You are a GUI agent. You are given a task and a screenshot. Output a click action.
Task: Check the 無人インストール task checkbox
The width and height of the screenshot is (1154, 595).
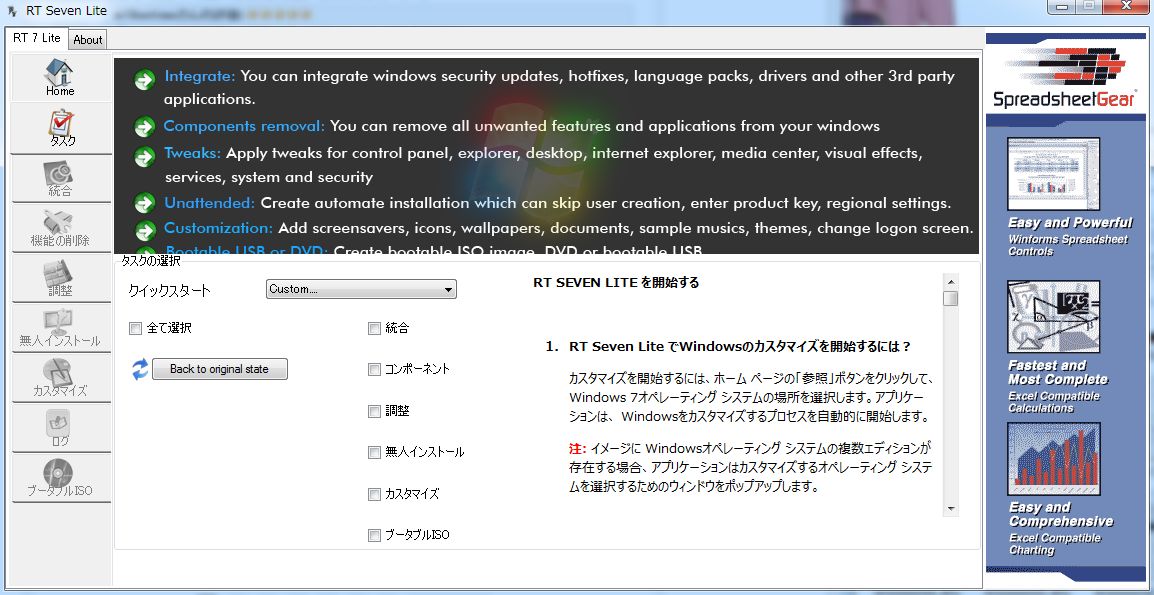click(x=374, y=452)
